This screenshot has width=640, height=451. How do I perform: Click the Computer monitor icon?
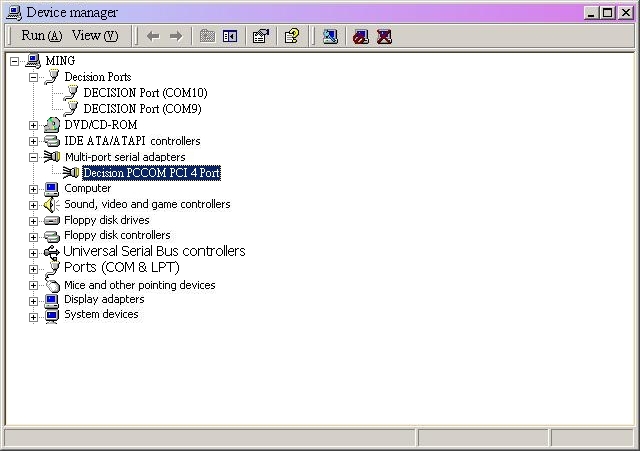(x=52, y=189)
